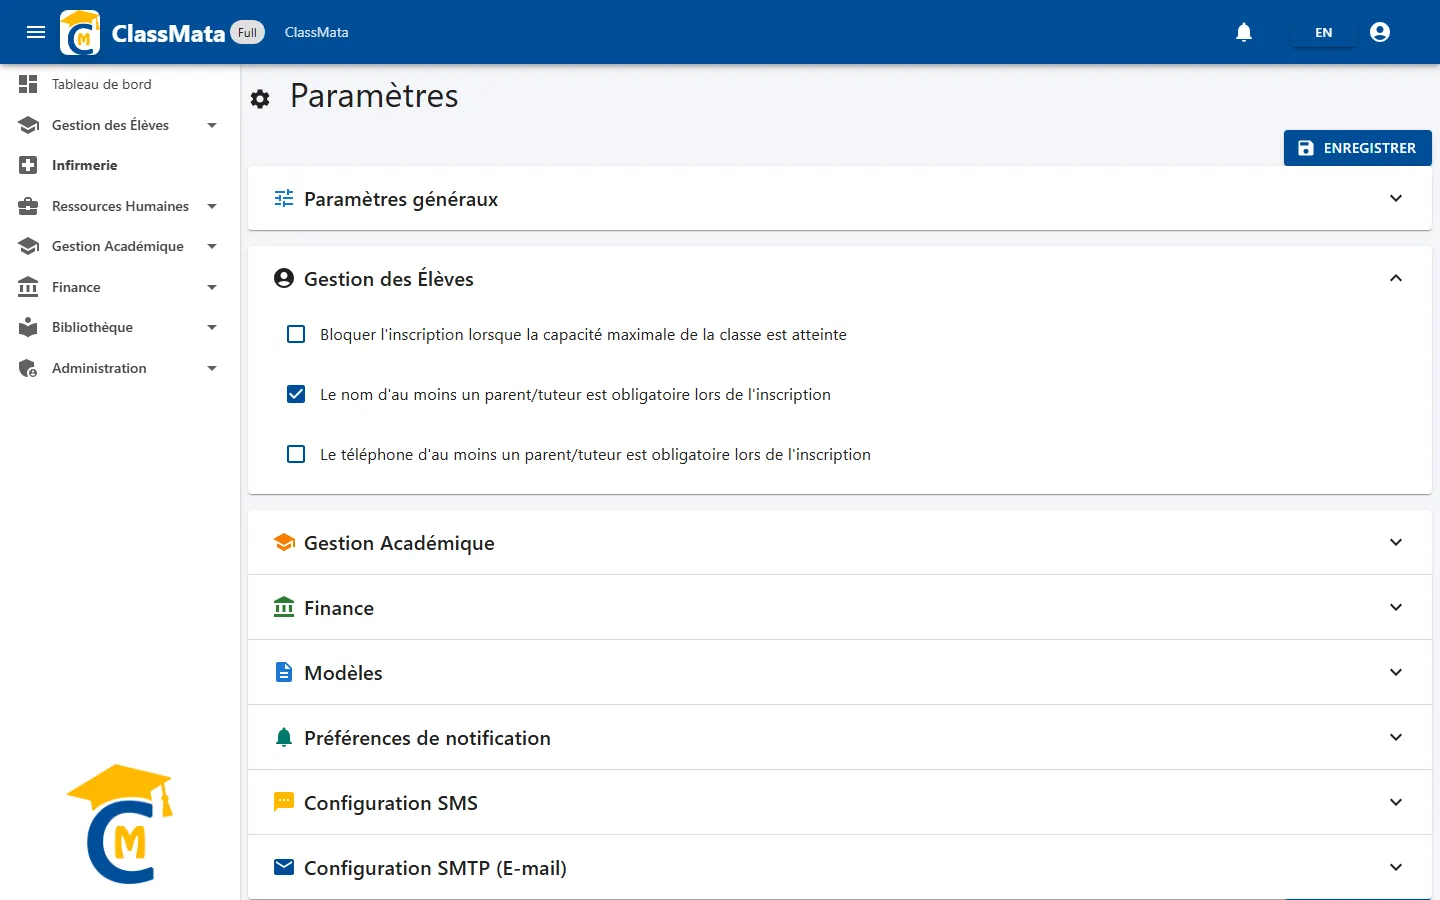Screen dimensions: 1440x900
Task: Click the Paramètres généraux sliders icon
Action: pos(284,198)
